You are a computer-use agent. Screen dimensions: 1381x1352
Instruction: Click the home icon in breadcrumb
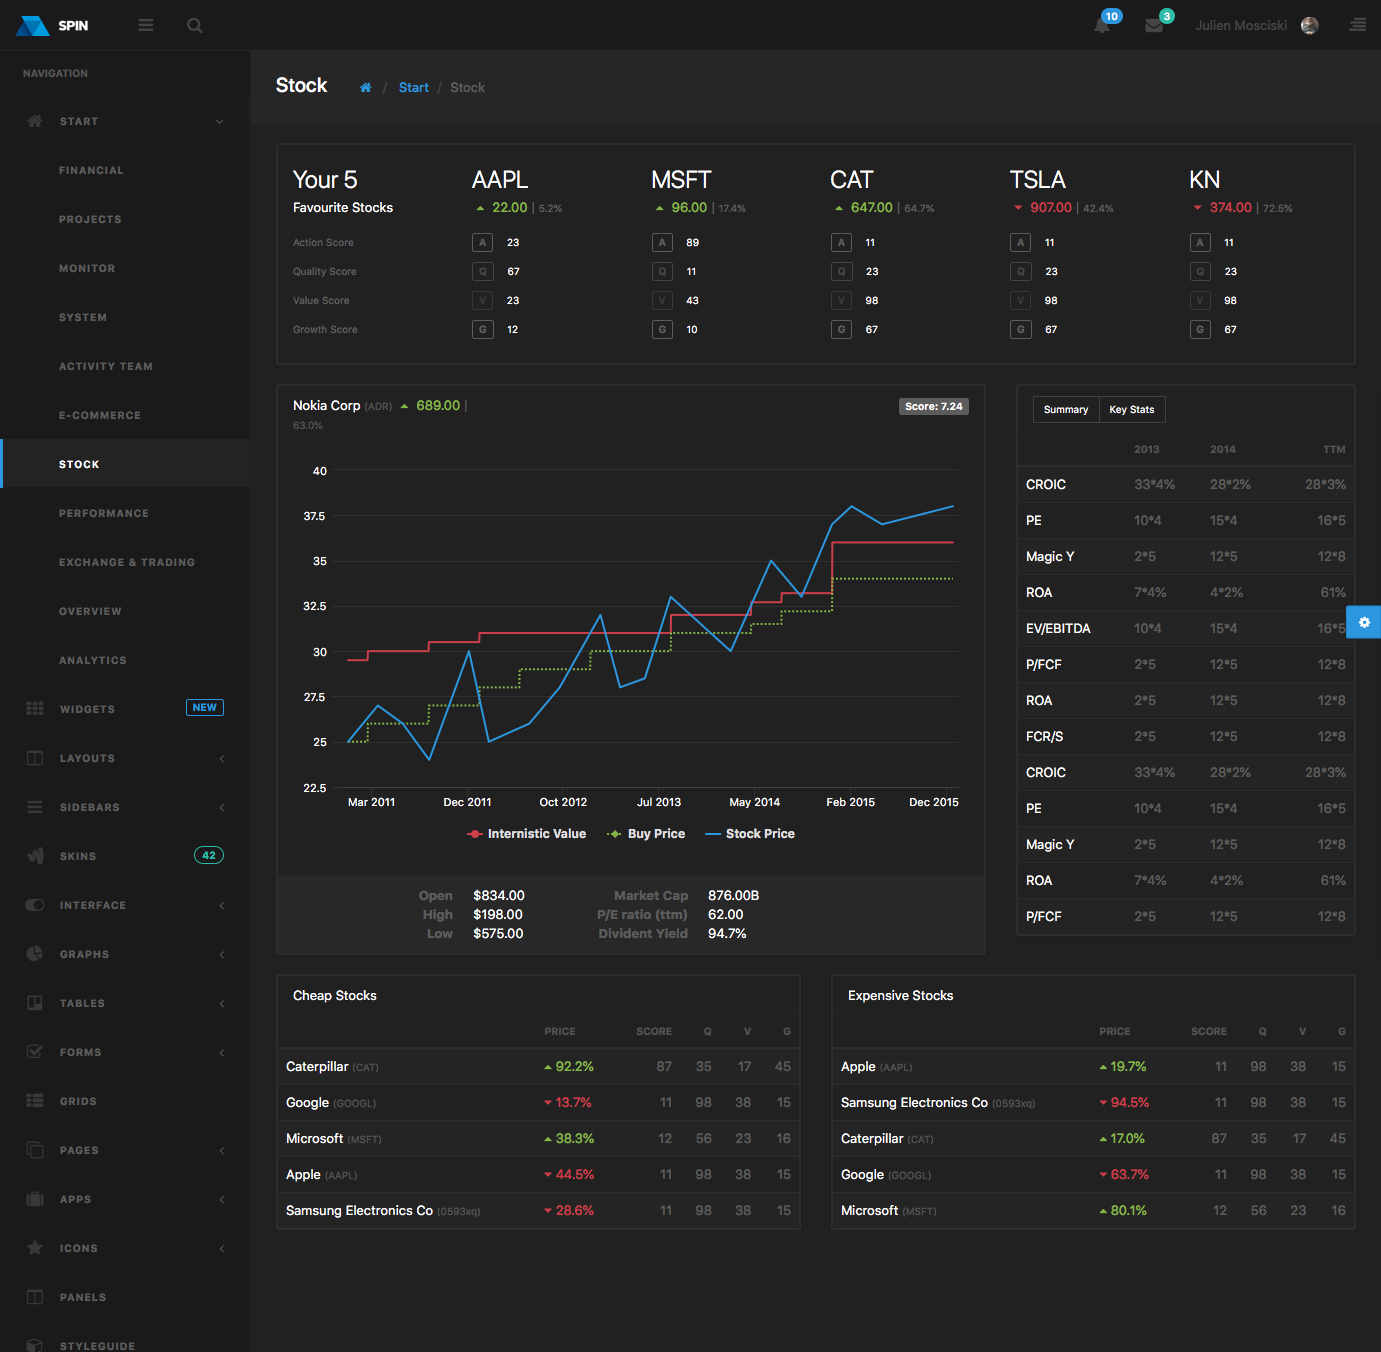pos(366,88)
